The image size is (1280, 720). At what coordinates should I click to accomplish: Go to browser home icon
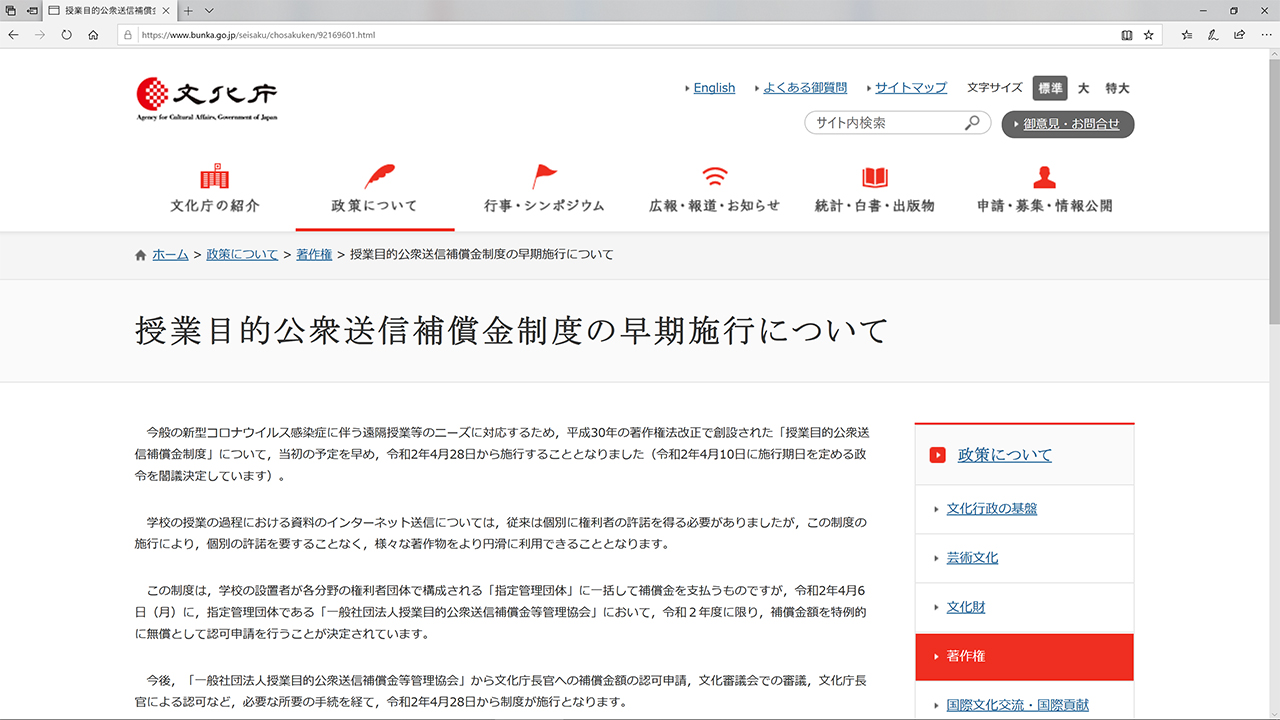(x=93, y=34)
